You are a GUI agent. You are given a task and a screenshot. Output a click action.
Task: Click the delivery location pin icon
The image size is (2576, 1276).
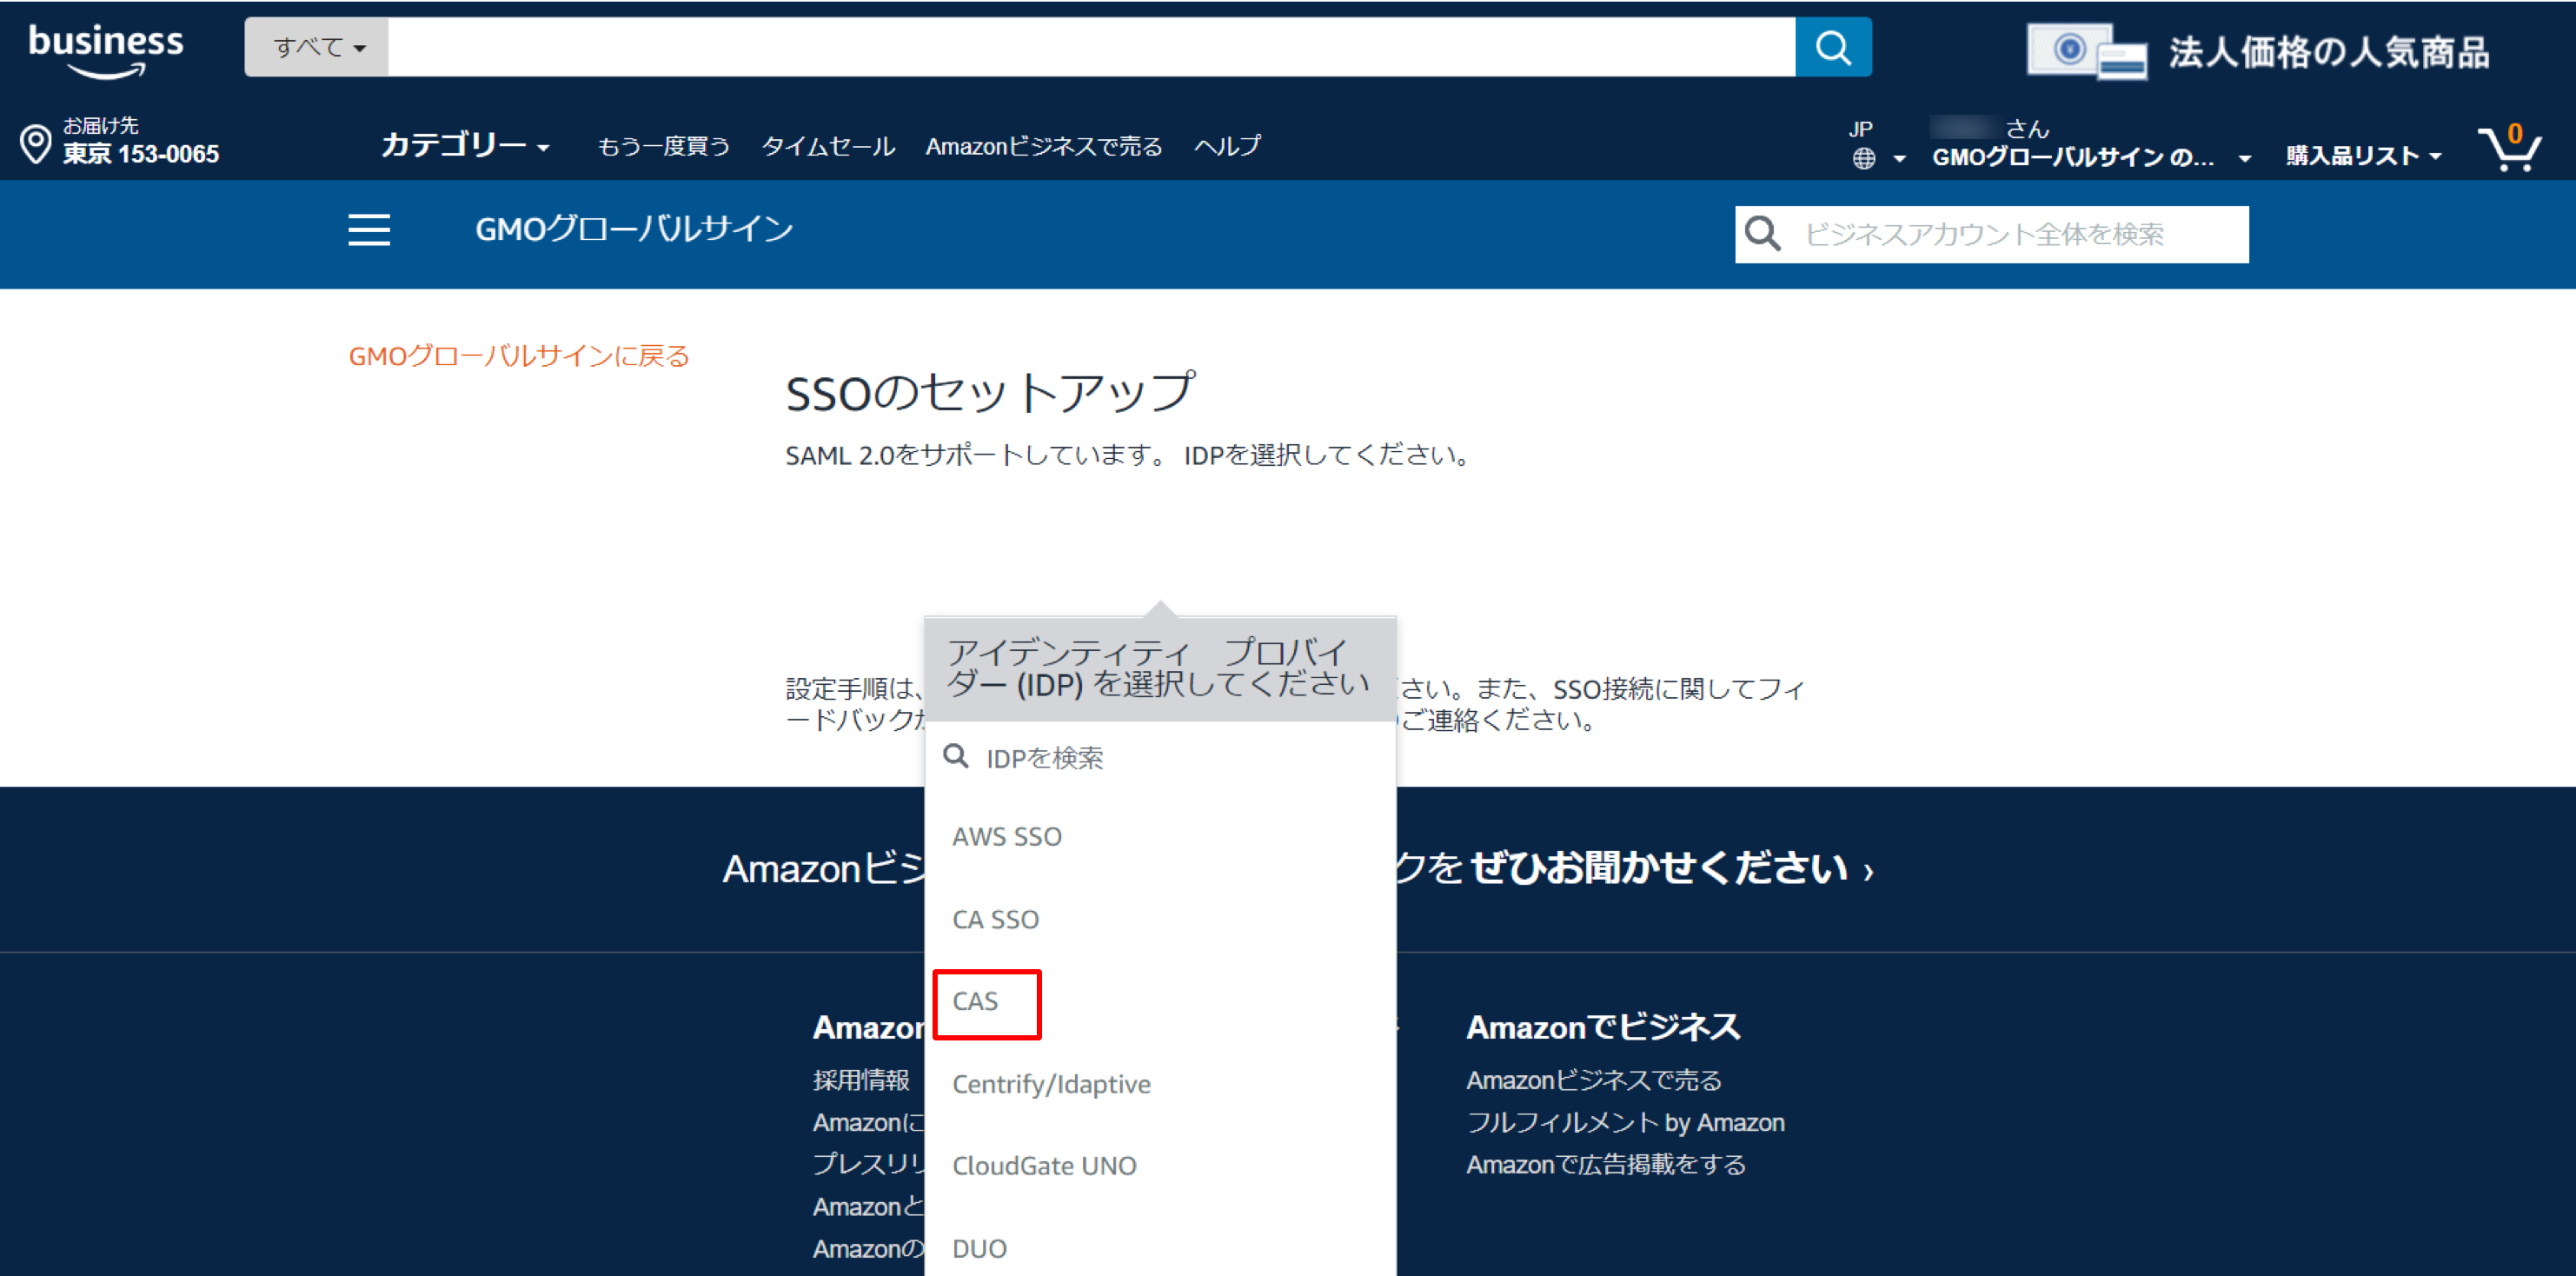[x=36, y=144]
